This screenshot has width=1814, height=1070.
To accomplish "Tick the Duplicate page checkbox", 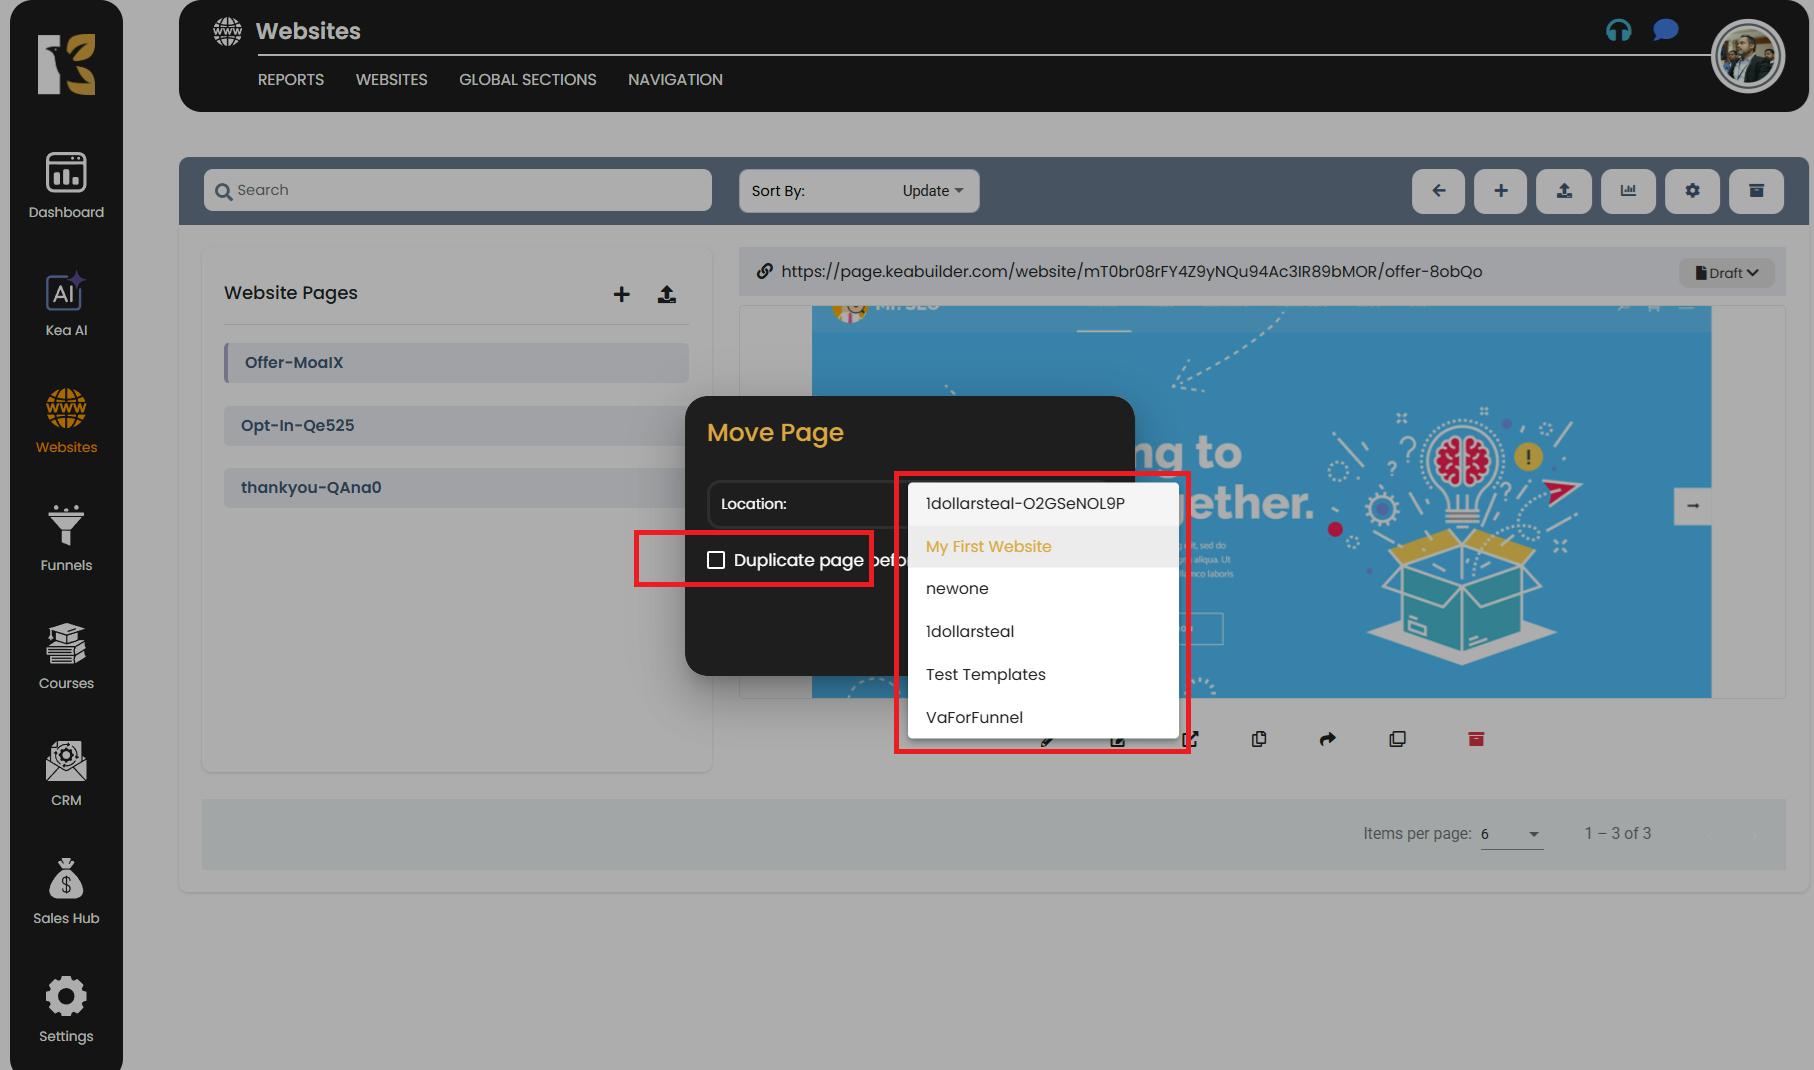I will point(716,560).
